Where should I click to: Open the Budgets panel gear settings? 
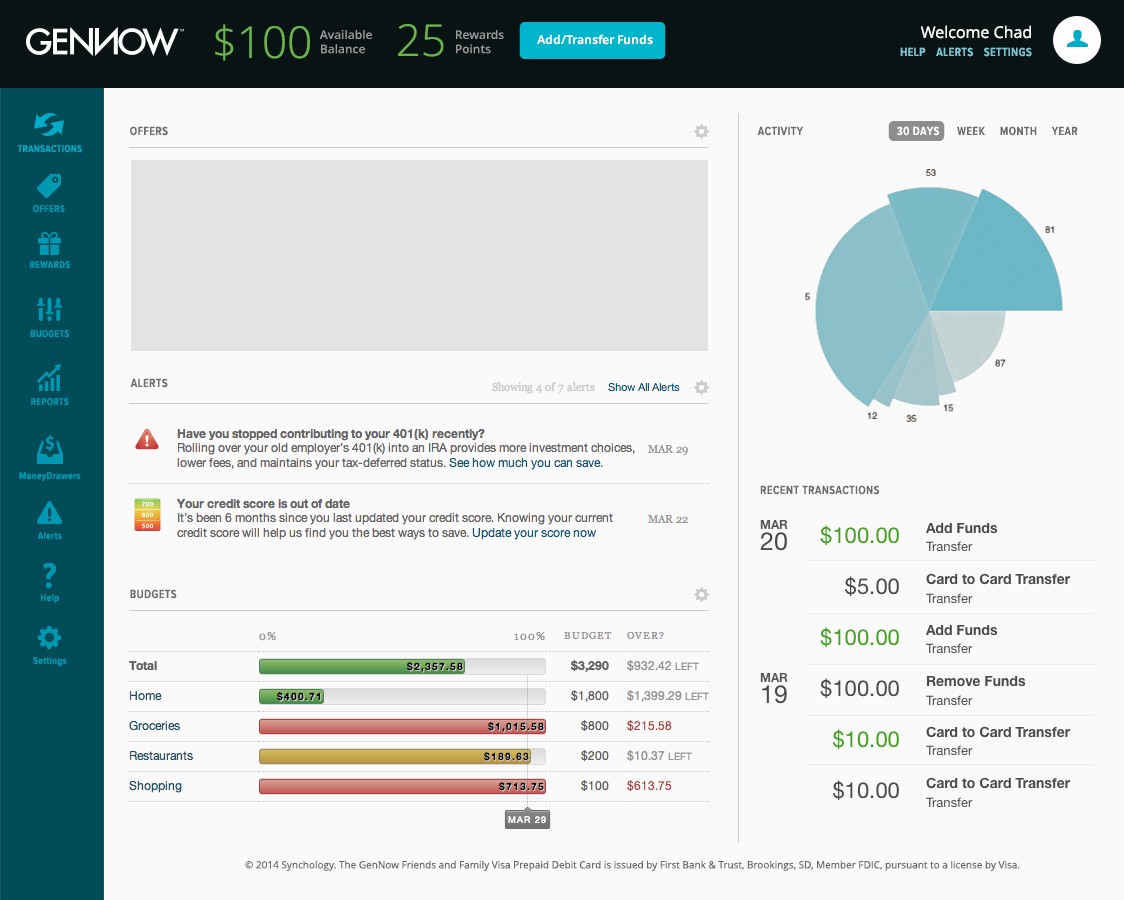pyautogui.click(x=701, y=595)
